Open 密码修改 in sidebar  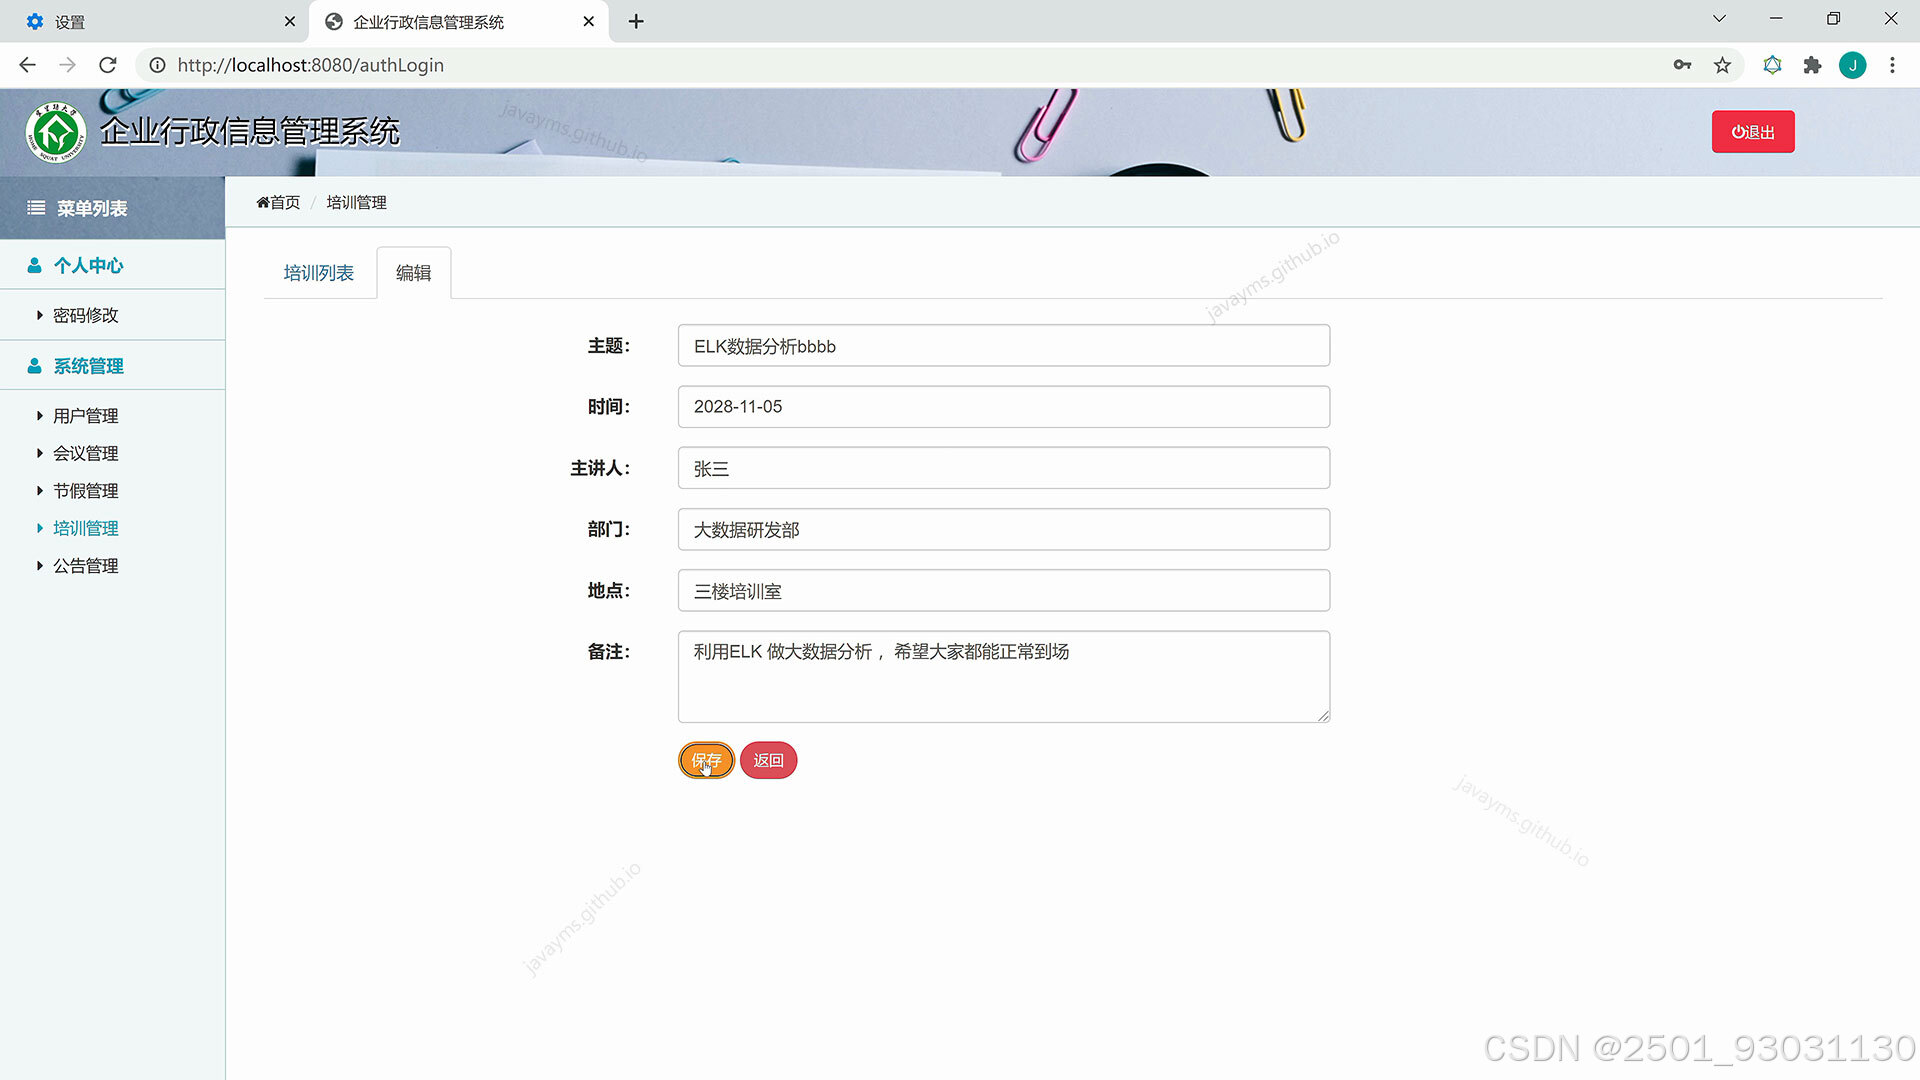click(86, 315)
